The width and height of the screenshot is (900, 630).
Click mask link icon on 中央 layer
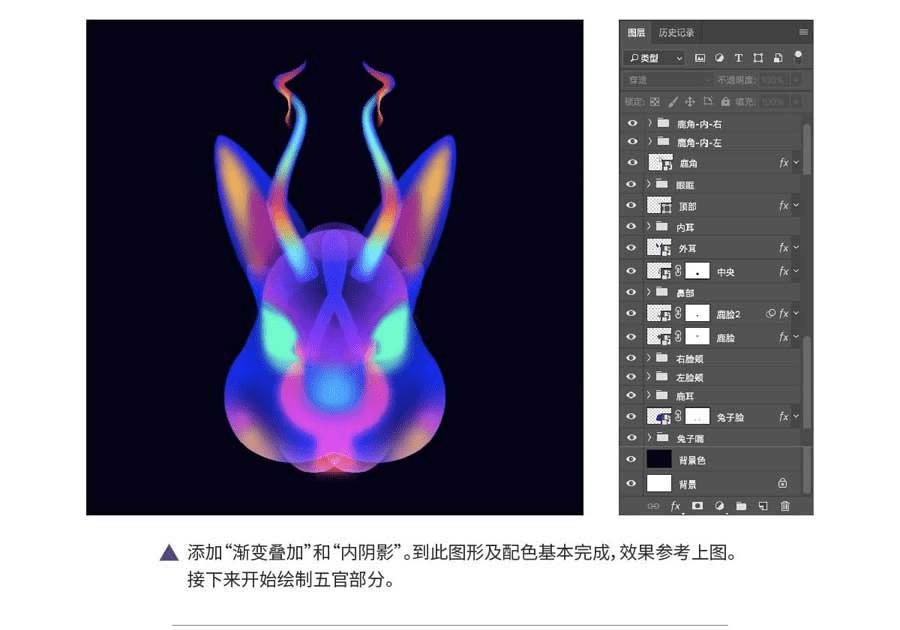click(x=678, y=271)
